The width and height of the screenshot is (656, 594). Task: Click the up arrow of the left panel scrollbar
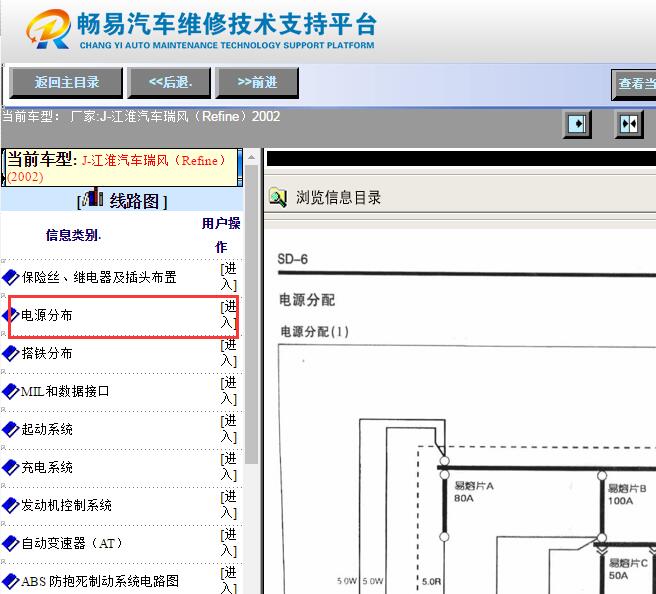coord(251,157)
